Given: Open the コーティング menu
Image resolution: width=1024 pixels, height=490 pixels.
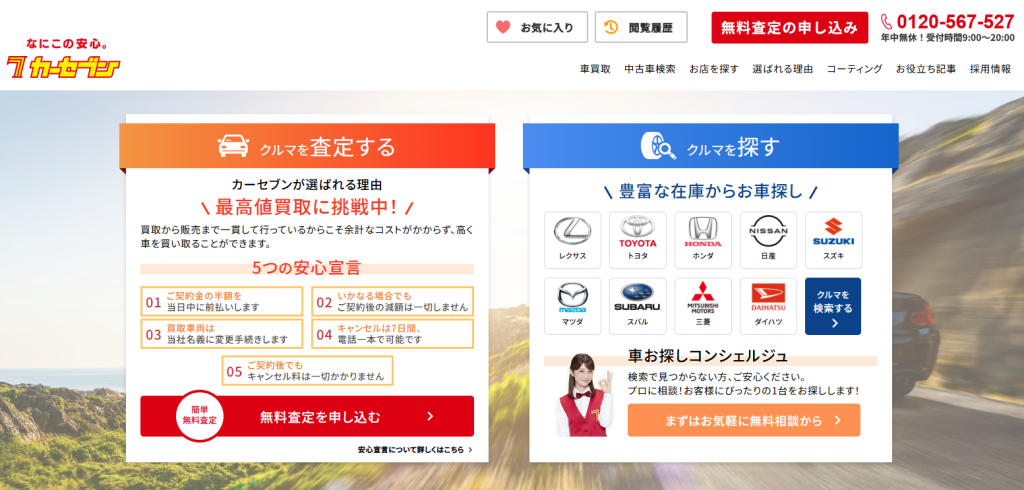Looking at the screenshot, I should pos(854,69).
